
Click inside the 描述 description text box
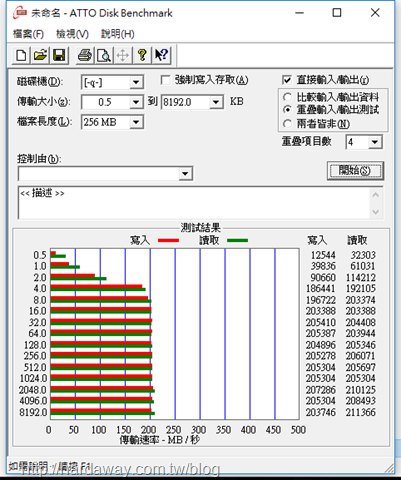194,203
